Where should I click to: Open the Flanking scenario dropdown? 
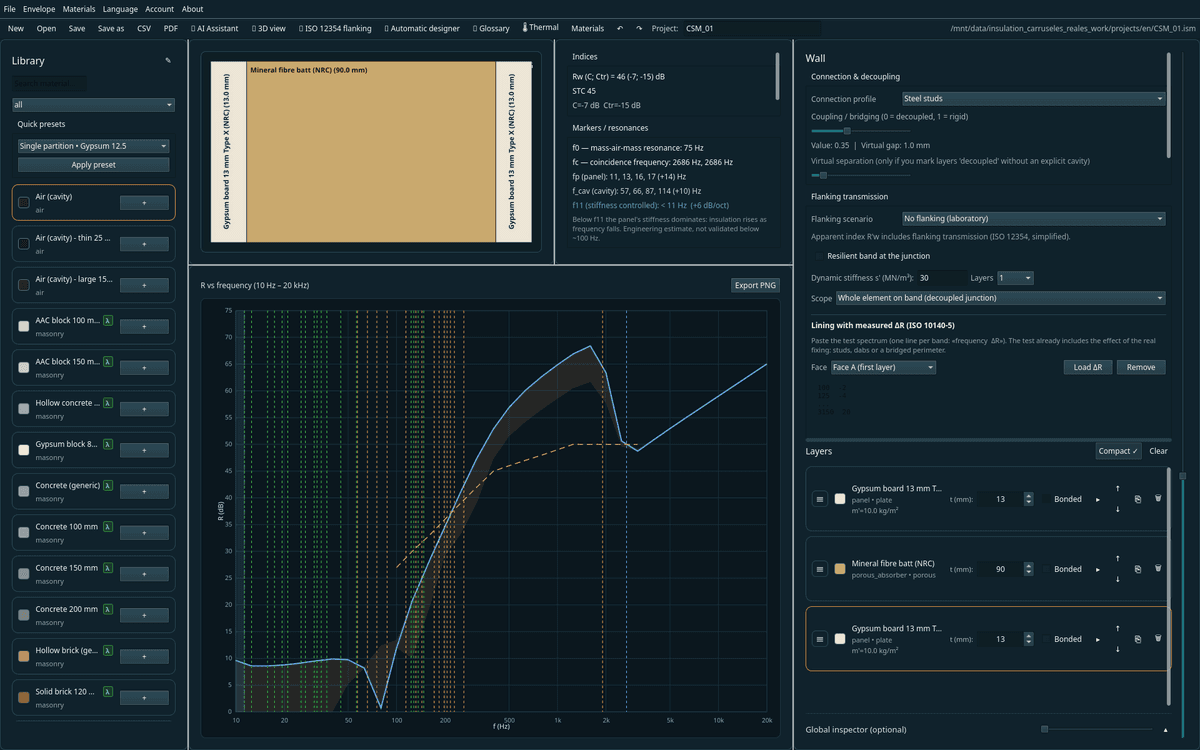pos(1033,218)
